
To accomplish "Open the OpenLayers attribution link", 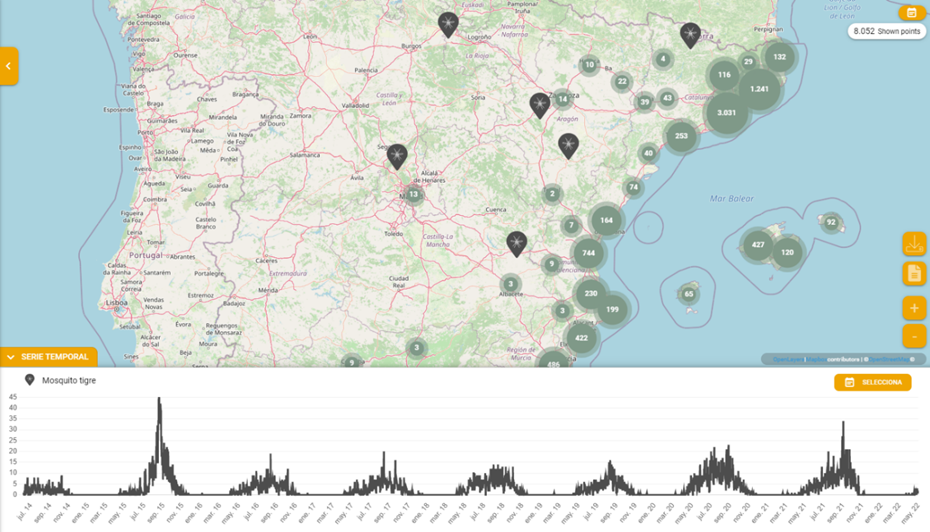I will [788, 359].
